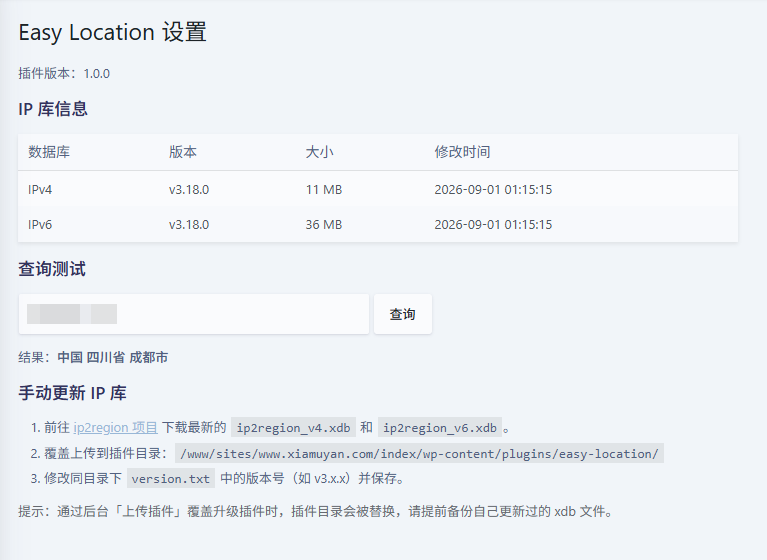Image resolution: width=767 pixels, height=560 pixels.
Task: Click v3.18.0 in the IPv4 row
Action: 189,189
